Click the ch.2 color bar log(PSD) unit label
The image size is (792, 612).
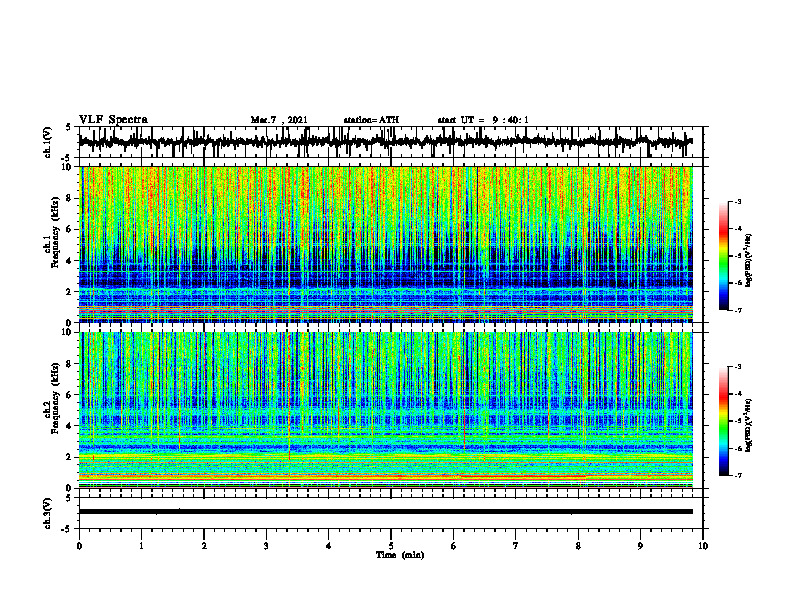click(750, 425)
